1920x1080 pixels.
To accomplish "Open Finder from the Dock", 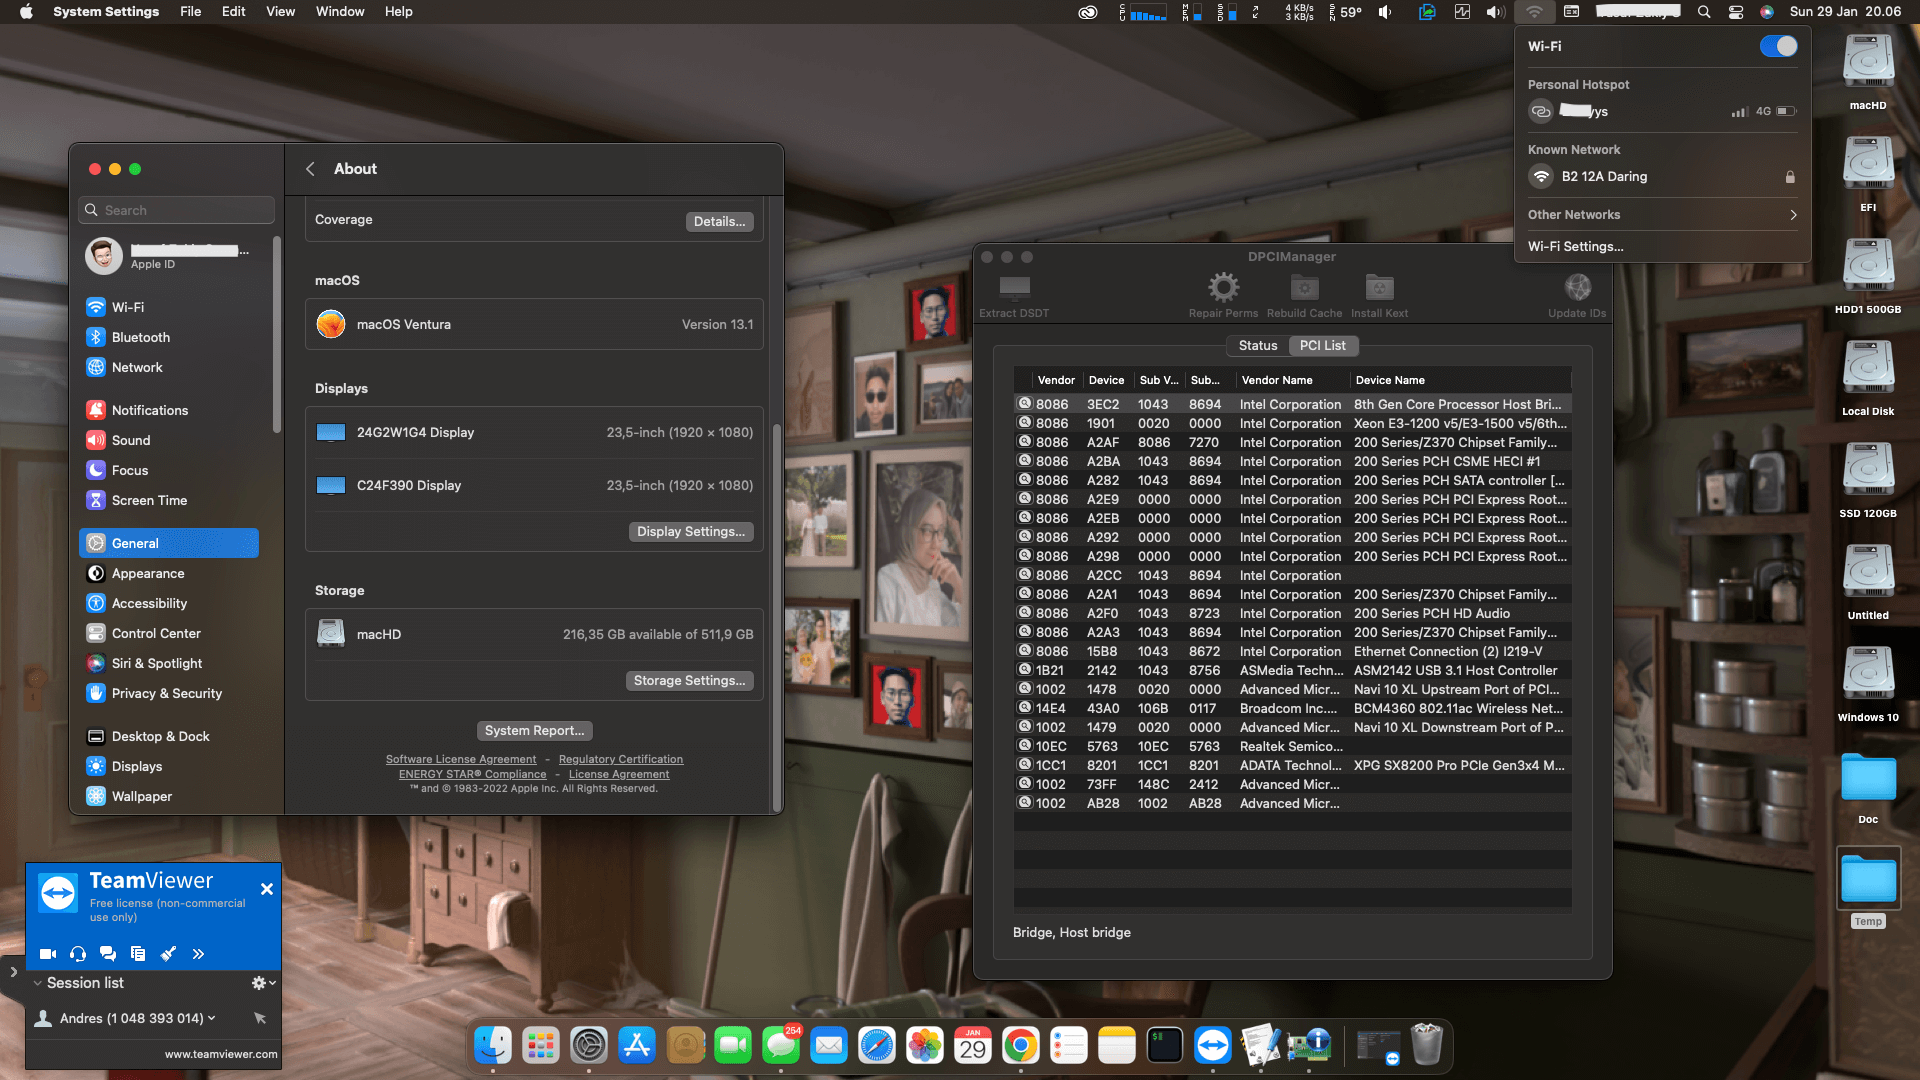I will coord(493,1046).
